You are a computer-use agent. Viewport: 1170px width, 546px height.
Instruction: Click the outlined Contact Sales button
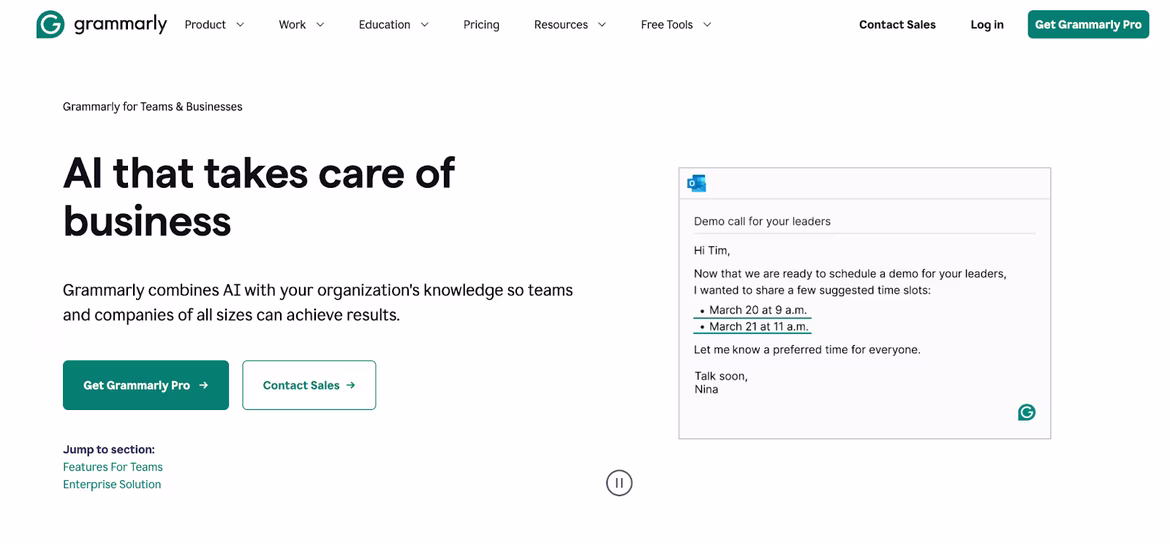tap(309, 385)
